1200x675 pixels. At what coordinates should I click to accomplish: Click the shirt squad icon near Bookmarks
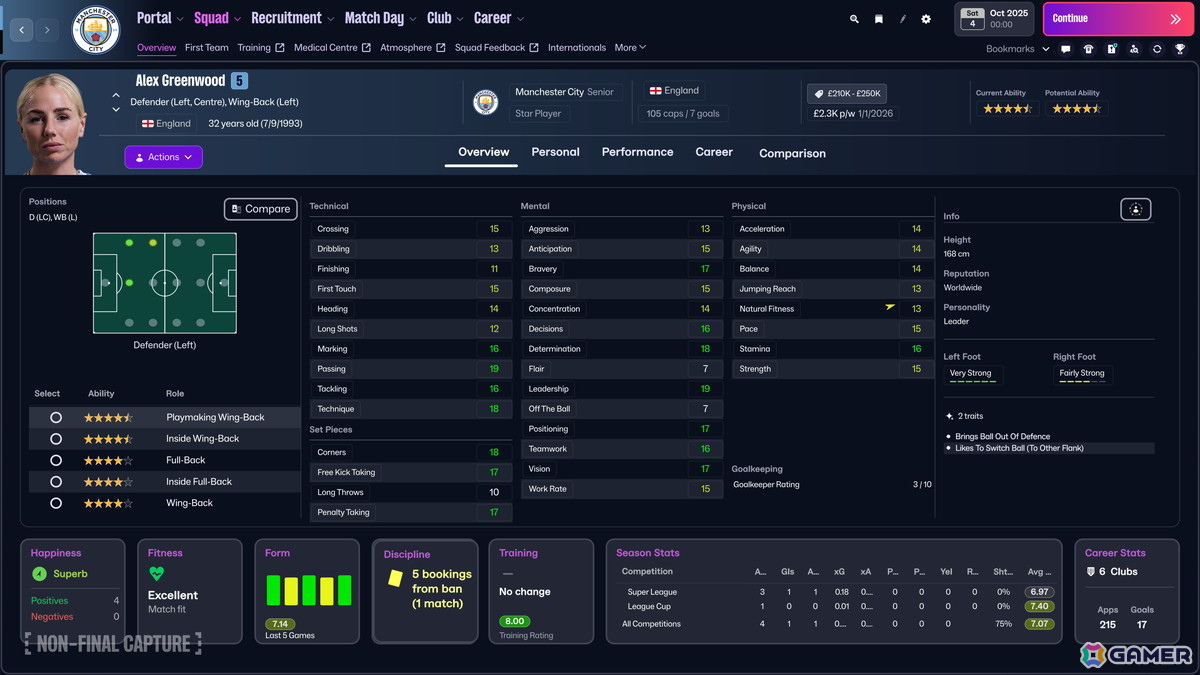click(1088, 48)
